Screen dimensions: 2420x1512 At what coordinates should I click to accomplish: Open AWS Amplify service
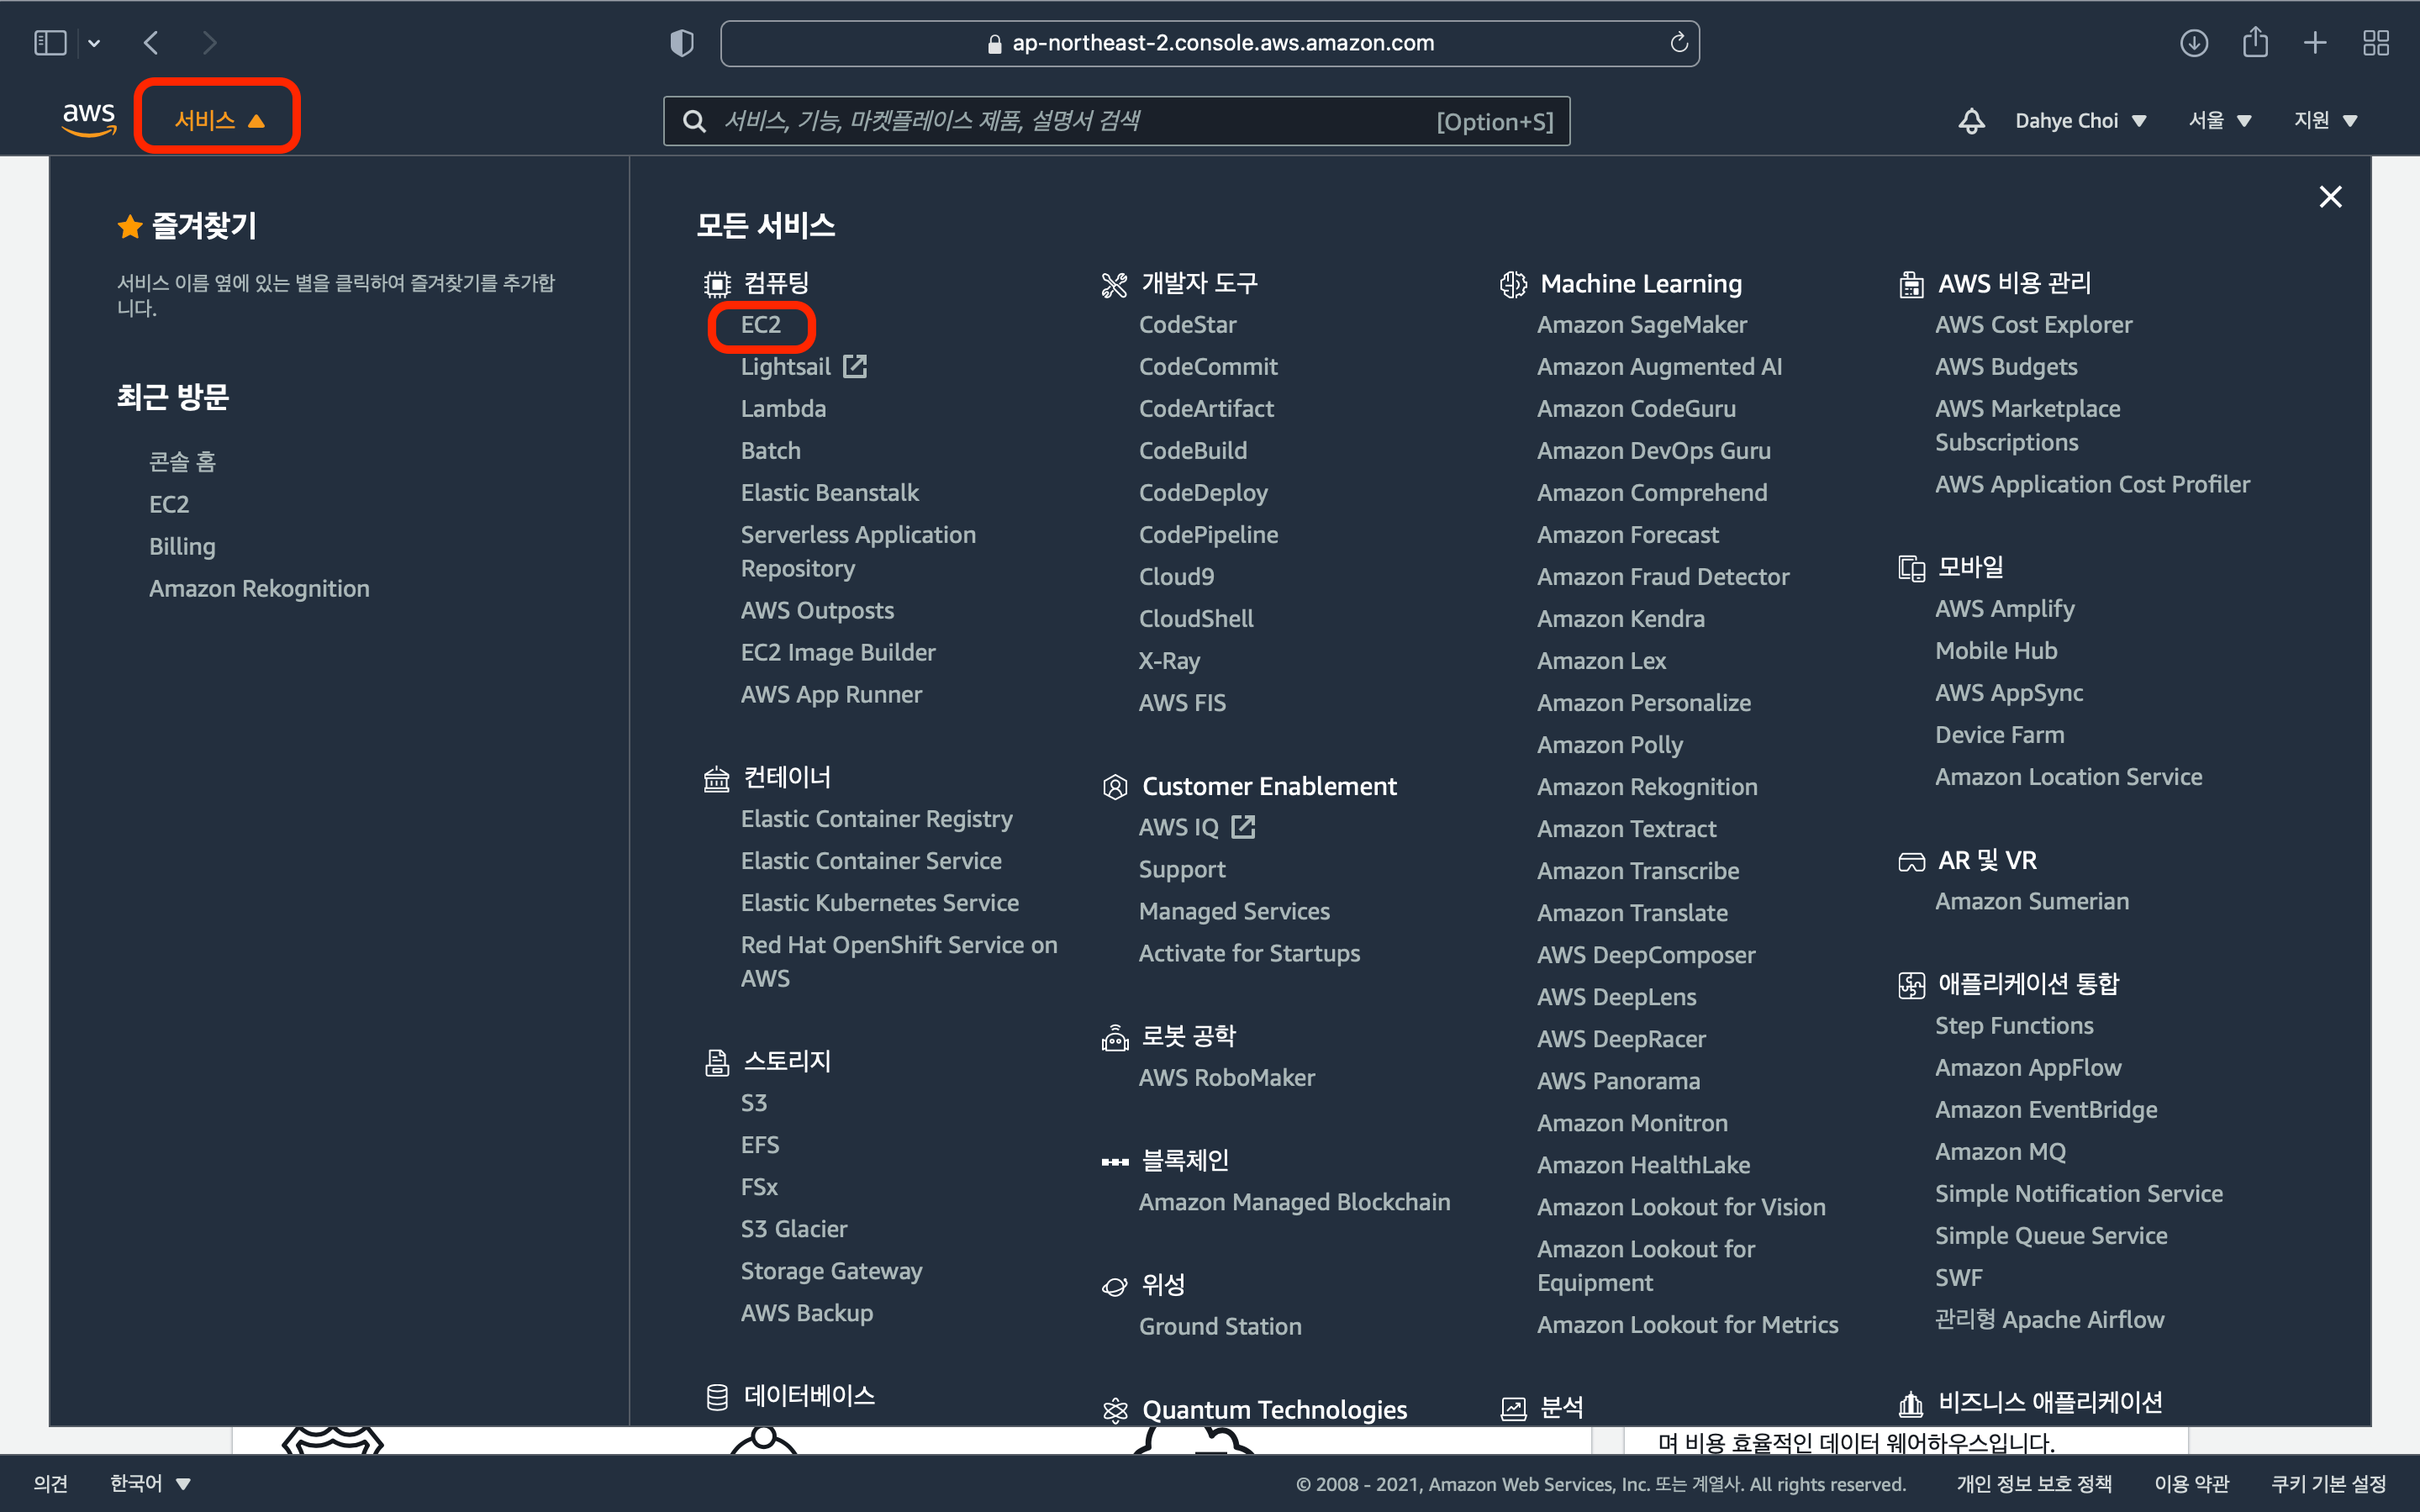(2004, 609)
